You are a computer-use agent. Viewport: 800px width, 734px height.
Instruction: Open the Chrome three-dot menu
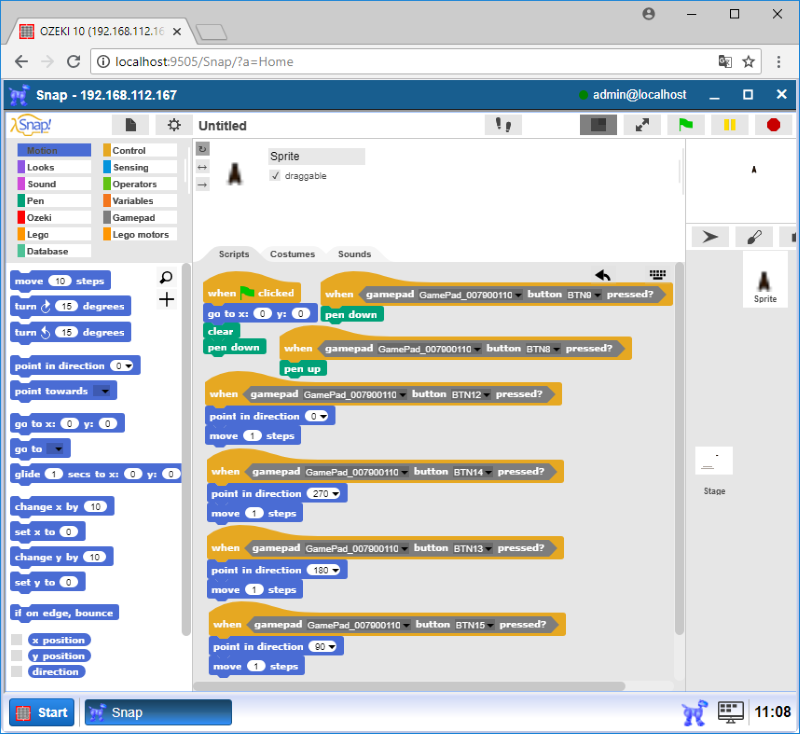pyautogui.click(x=779, y=62)
